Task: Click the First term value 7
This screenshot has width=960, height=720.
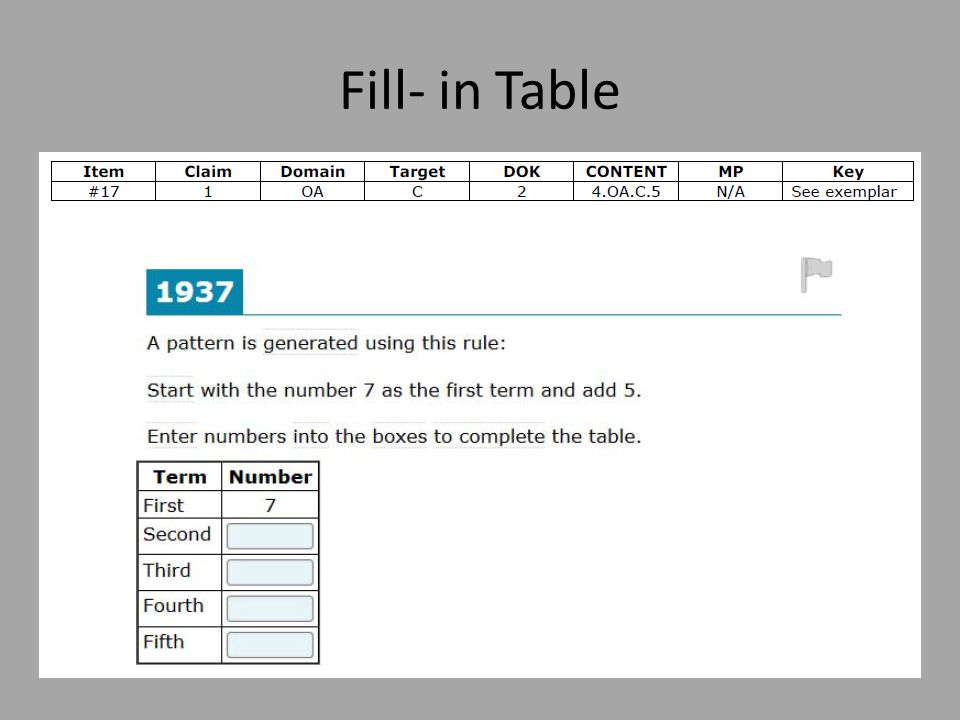Action: pyautogui.click(x=270, y=506)
